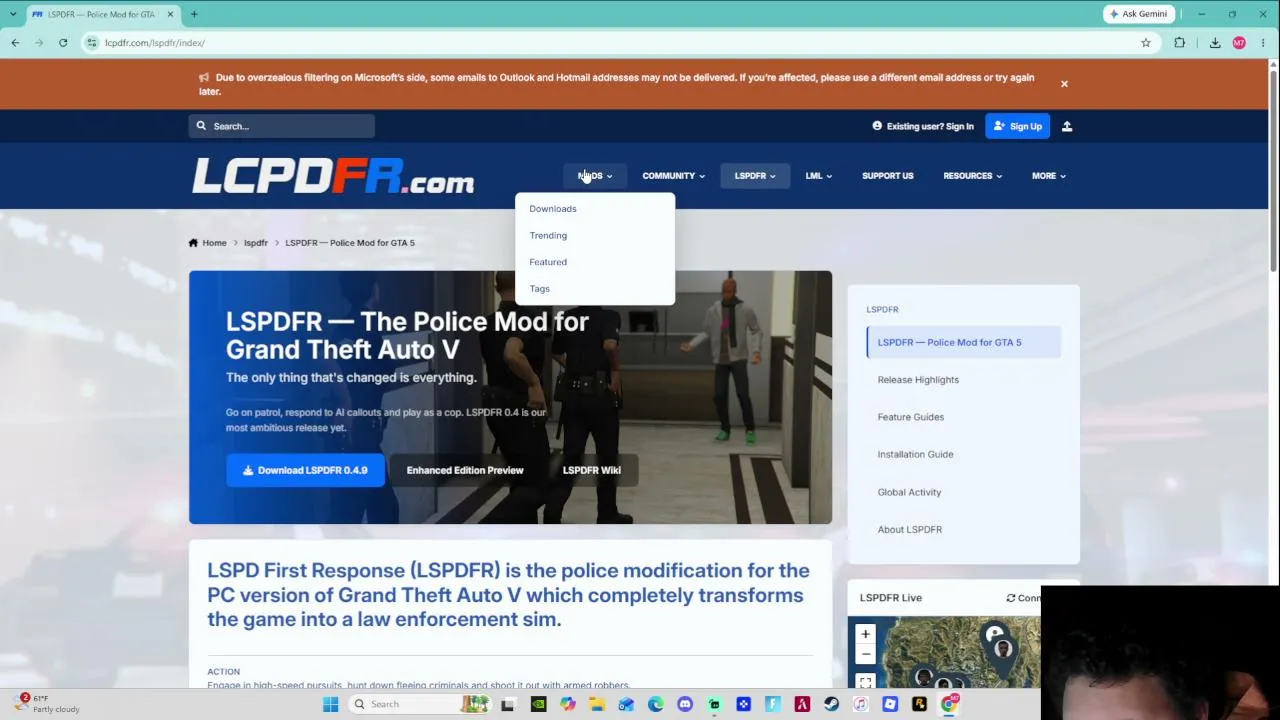The image size is (1280, 720).
Task: Open Task View on the taskbar
Action: 508,704
